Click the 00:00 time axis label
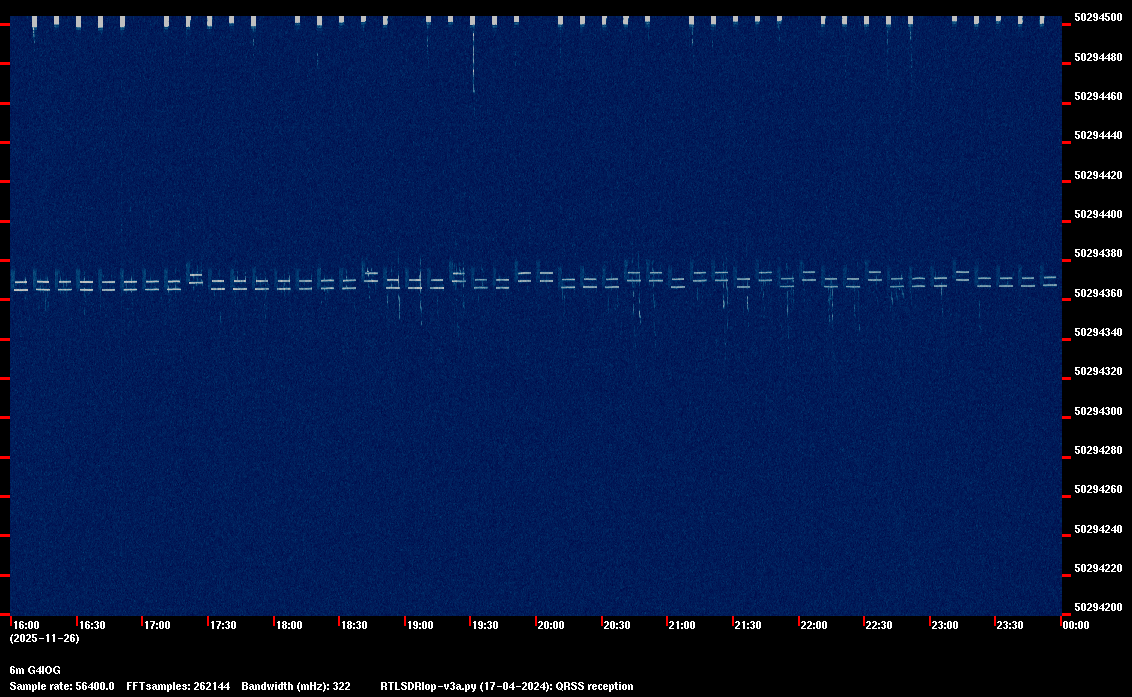 (x=1076, y=625)
